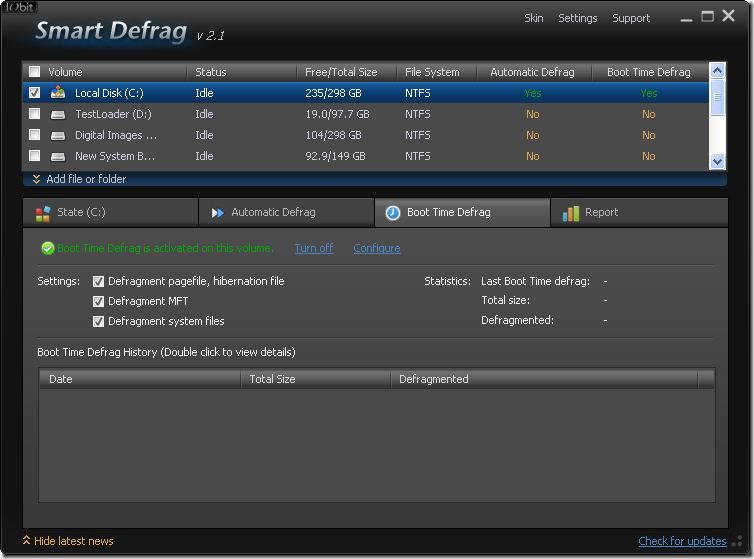This screenshot has width=754, height=559.
Task: Click the Configure link
Action: click(377, 248)
